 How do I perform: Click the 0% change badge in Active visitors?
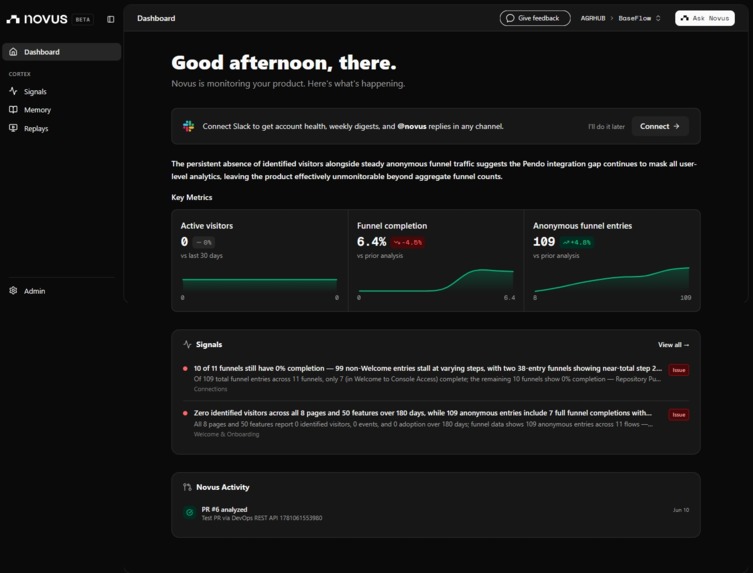pyautogui.click(x=204, y=242)
